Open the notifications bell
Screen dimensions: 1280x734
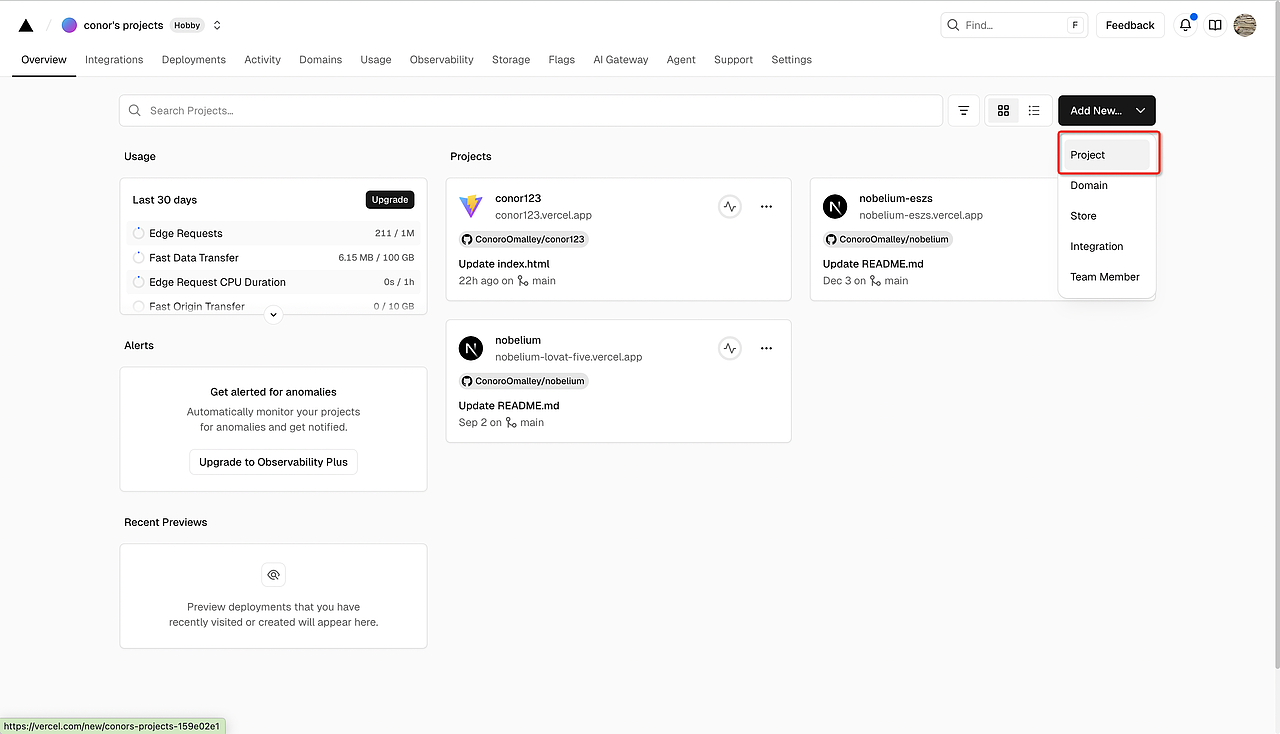pyautogui.click(x=1185, y=25)
